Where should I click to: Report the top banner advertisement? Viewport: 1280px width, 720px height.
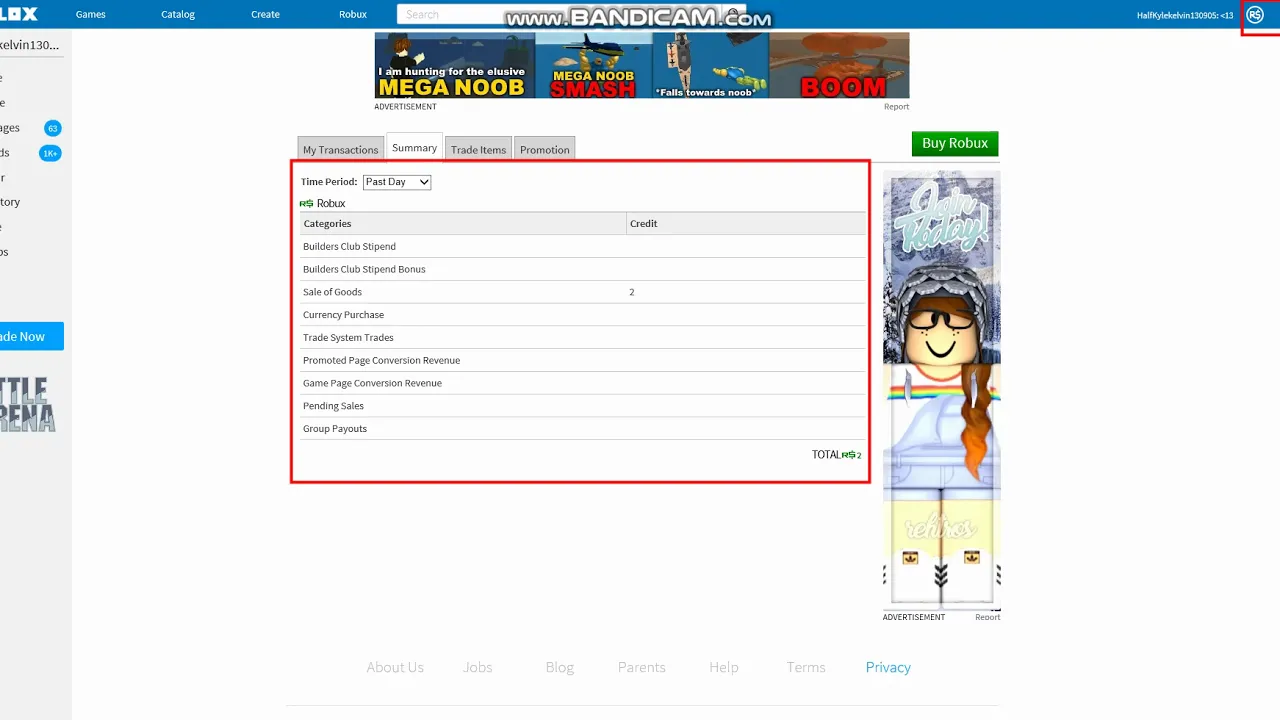pyautogui.click(x=896, y=107)
